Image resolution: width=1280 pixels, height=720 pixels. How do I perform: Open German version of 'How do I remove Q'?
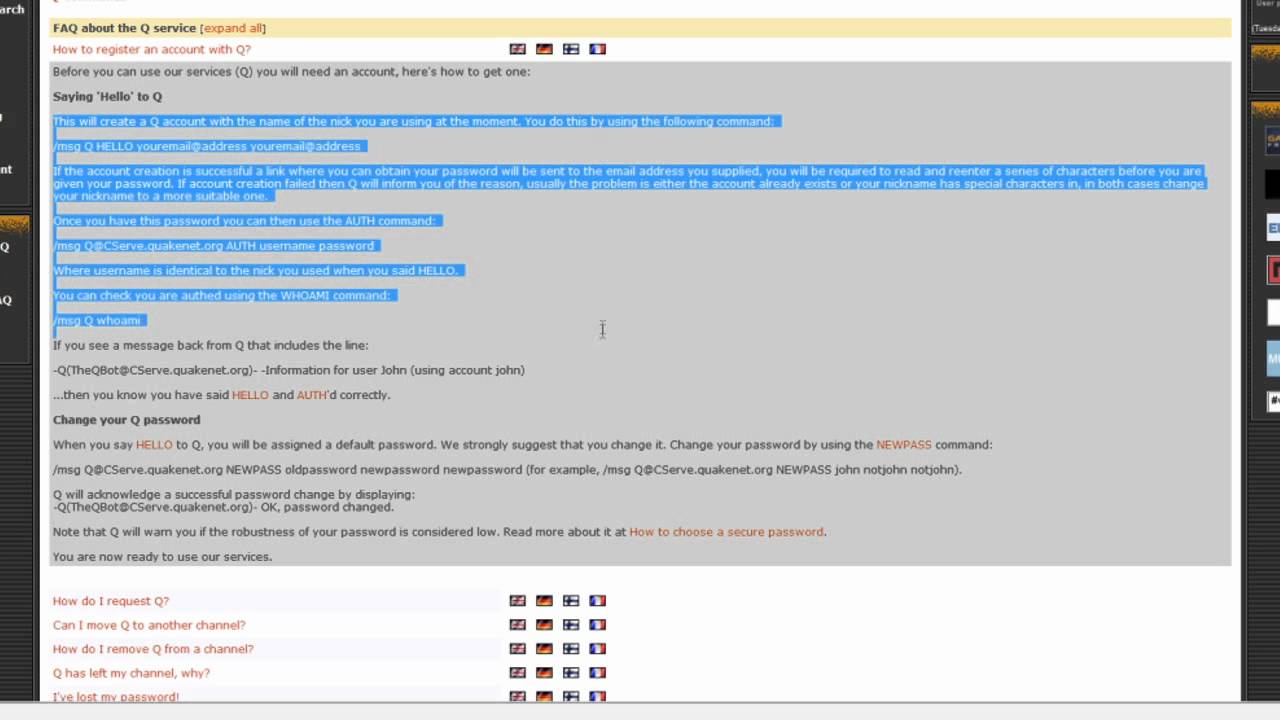click(x=544, y=649)
